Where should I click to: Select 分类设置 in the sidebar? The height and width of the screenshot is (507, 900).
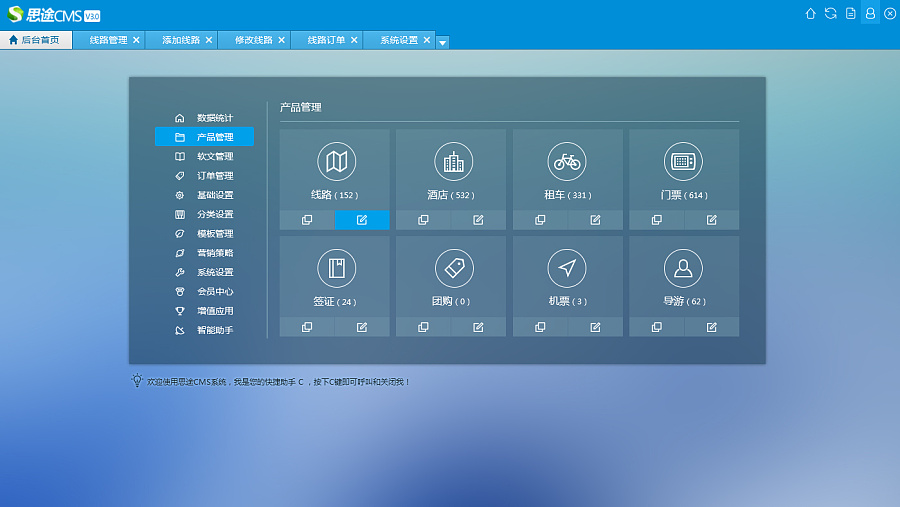point(204,214)
